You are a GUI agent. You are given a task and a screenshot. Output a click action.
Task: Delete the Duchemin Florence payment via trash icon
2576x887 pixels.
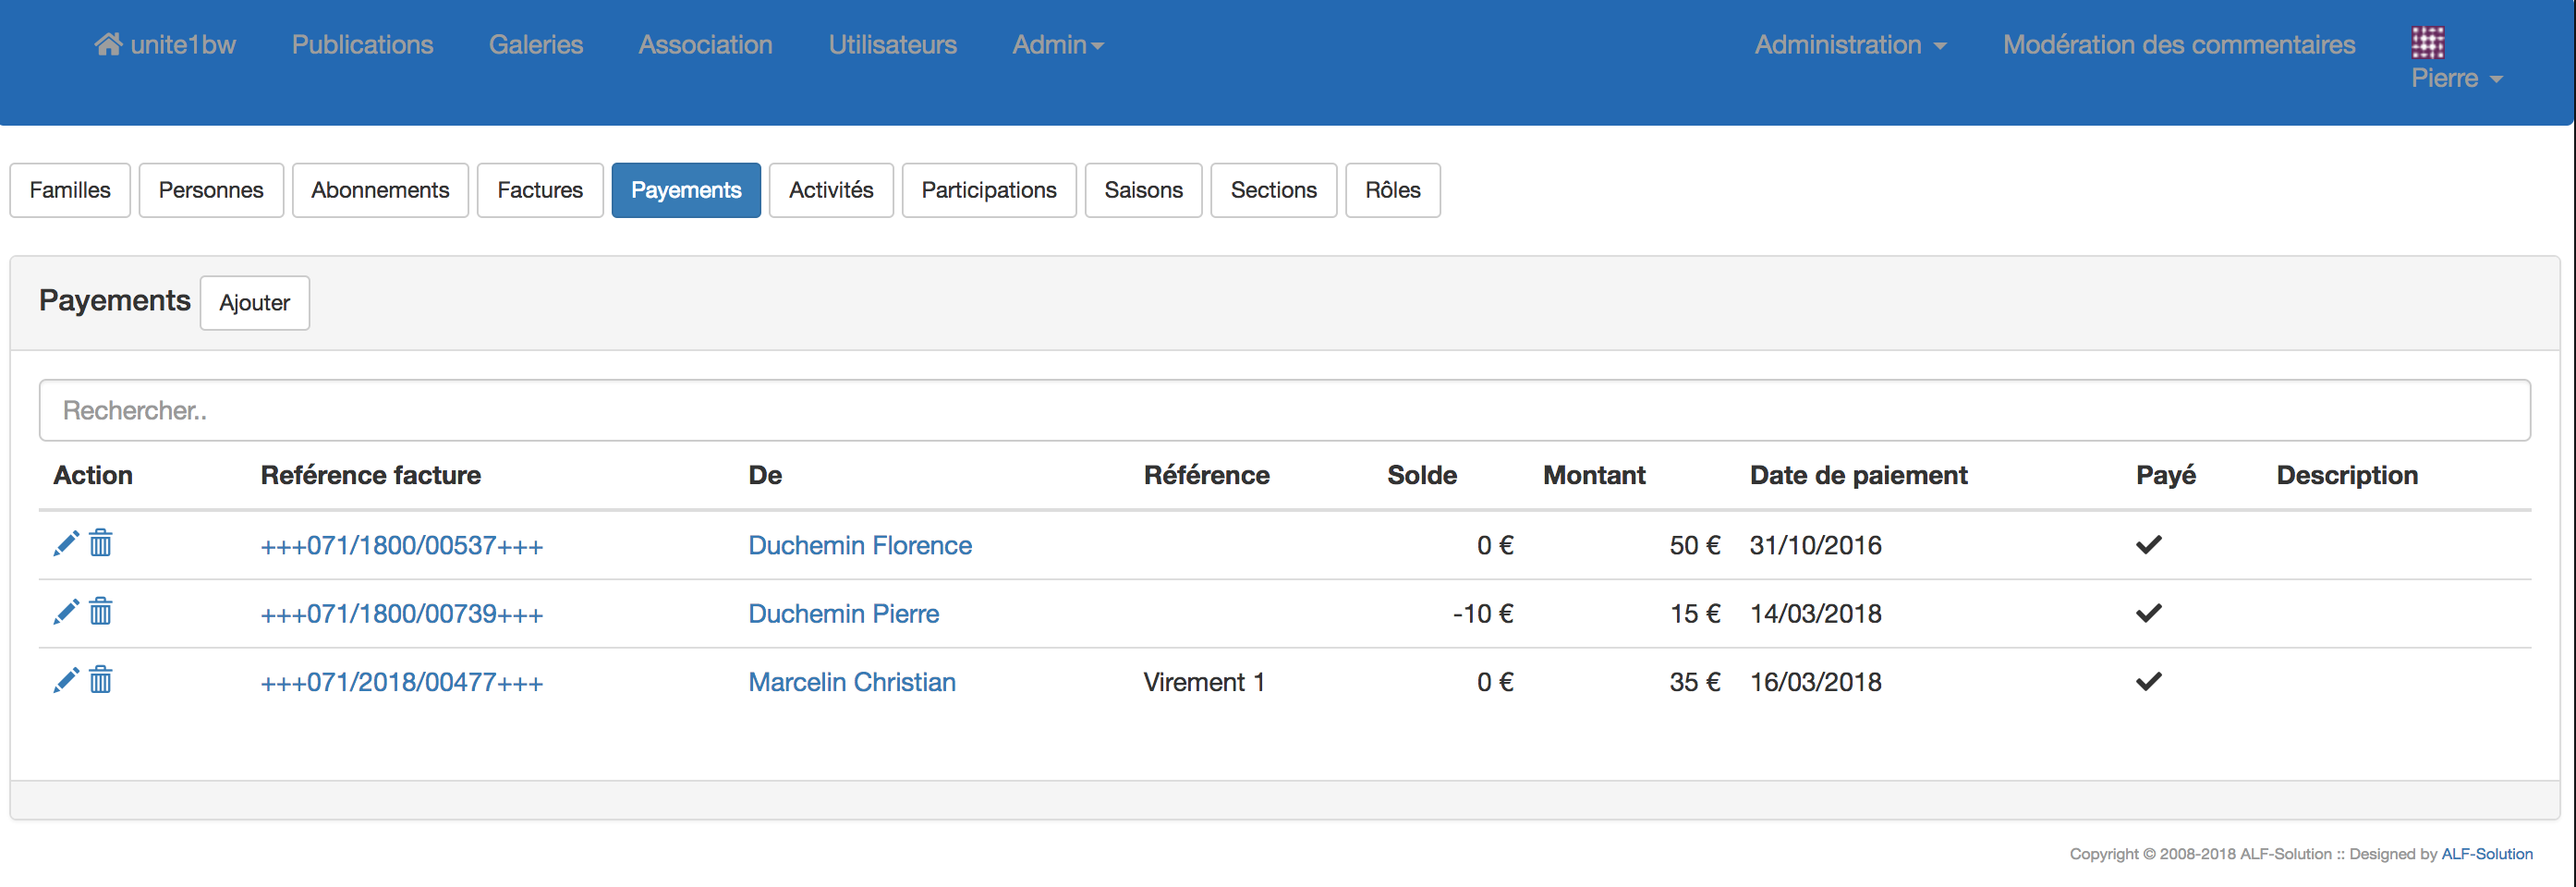pyautogui.click(x=101, y=544)
